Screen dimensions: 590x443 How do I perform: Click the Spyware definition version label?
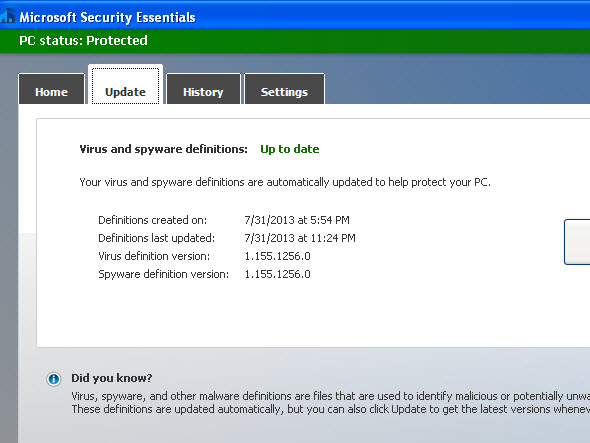[163, 274]
